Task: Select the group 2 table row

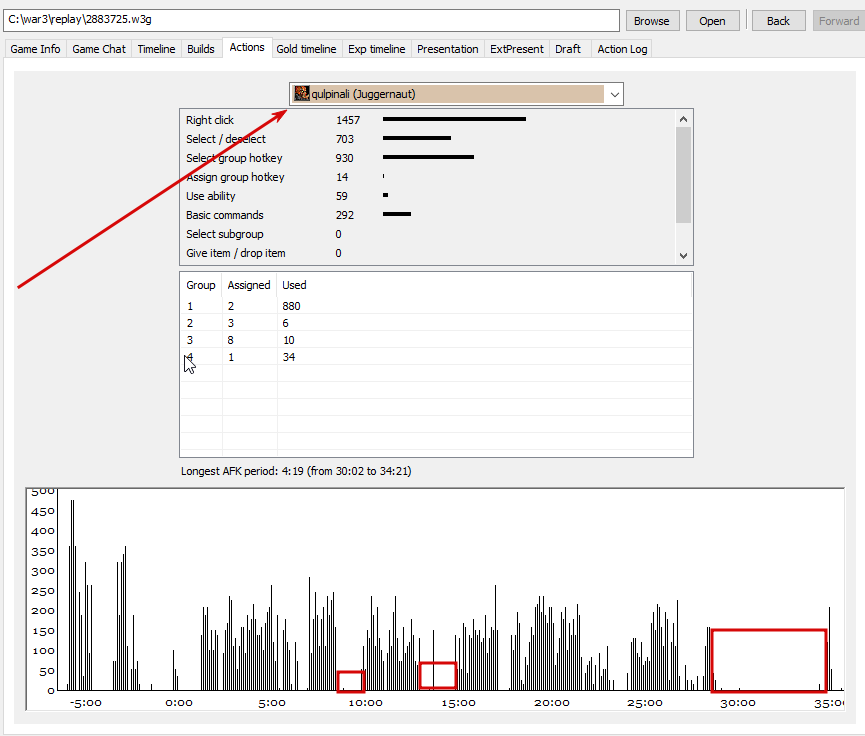Action: (x=436, y=323)
